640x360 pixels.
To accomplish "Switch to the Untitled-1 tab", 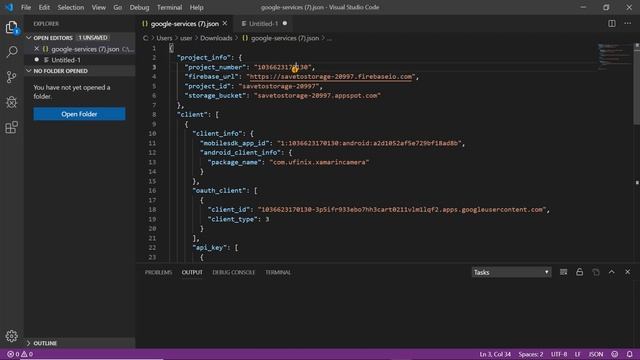I will [263, 24].
